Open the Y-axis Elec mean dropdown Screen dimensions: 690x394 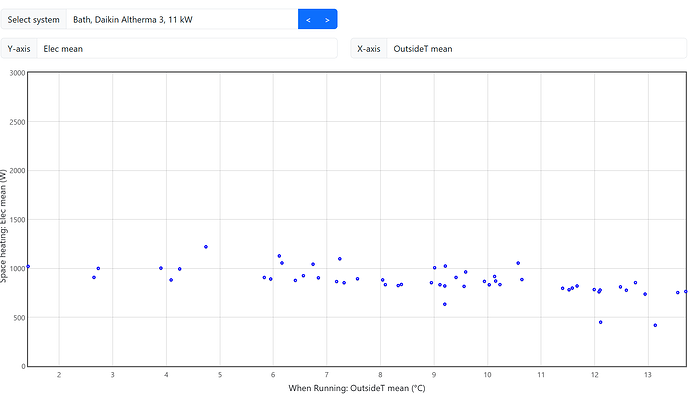point(187,48)
